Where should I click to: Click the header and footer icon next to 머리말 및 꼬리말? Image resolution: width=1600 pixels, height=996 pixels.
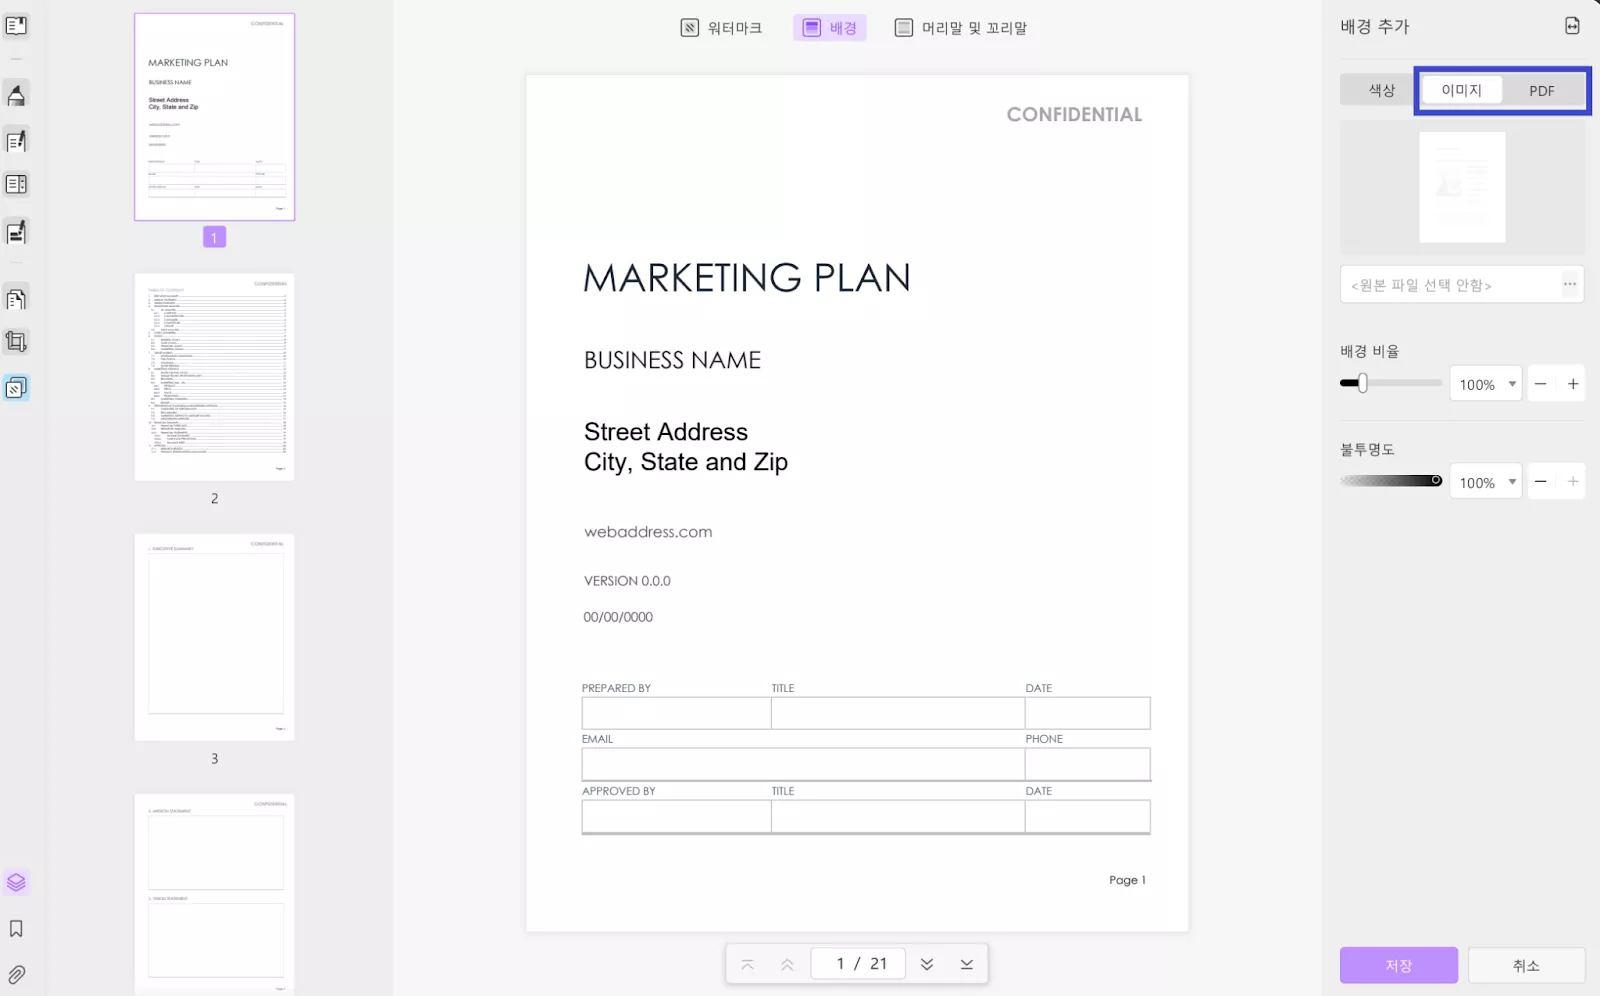903,28
